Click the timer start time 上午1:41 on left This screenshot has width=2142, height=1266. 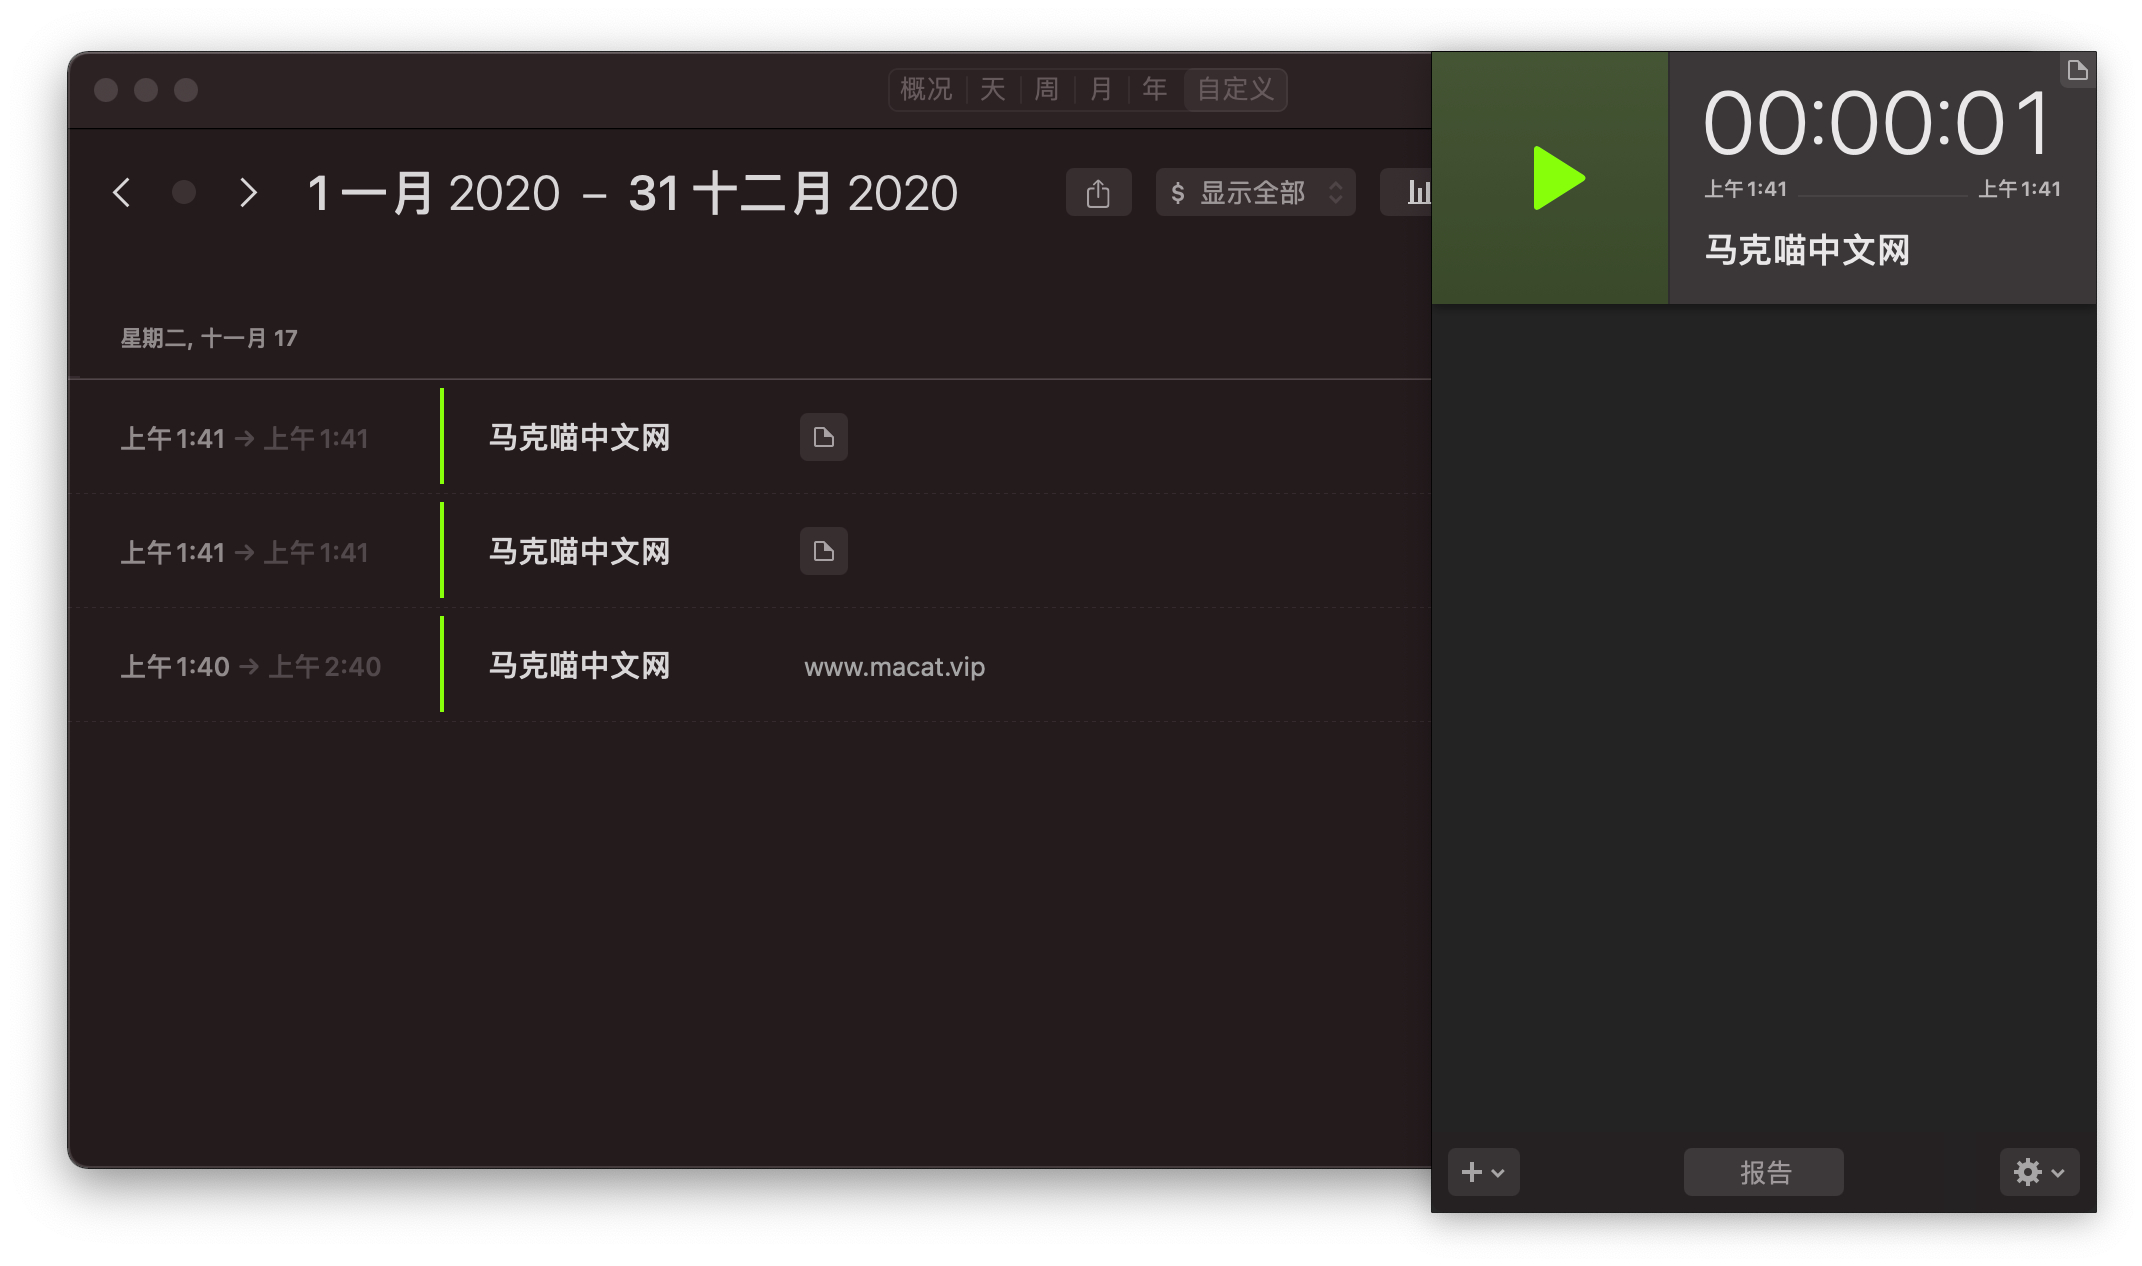coord(1745,189)
